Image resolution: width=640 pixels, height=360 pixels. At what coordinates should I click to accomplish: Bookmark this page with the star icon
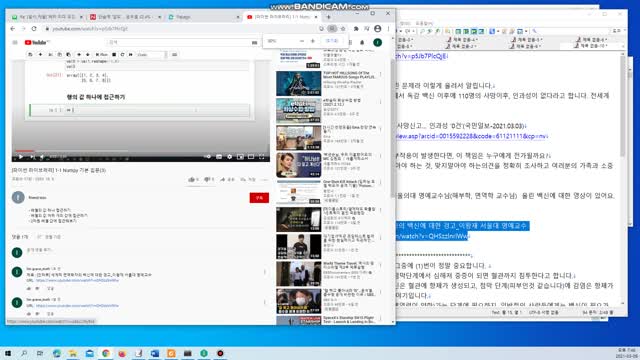343,29
